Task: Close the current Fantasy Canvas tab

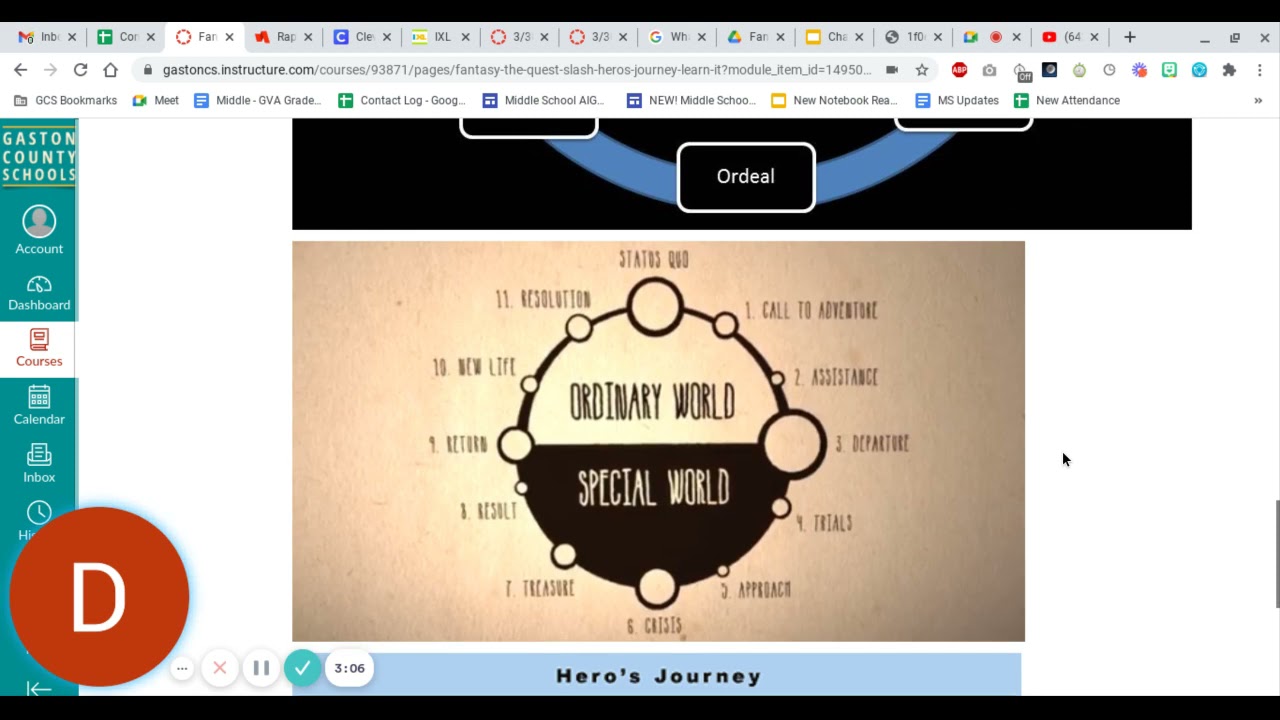Action: 229,37
